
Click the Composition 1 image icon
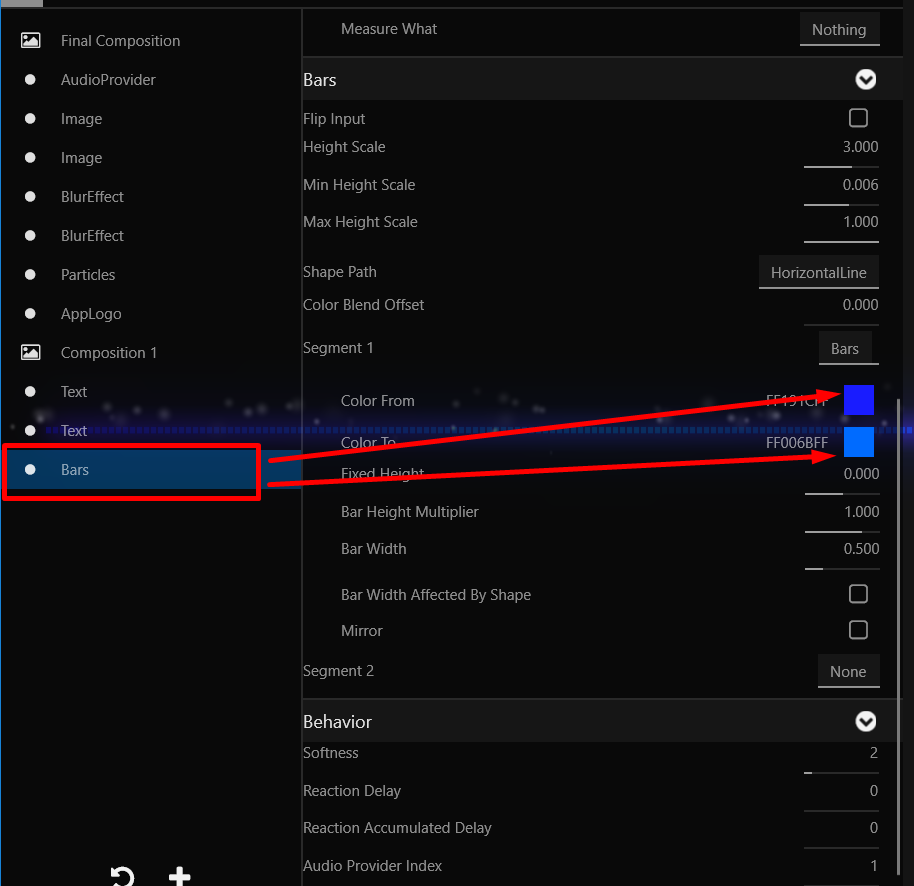coord(31,353)
